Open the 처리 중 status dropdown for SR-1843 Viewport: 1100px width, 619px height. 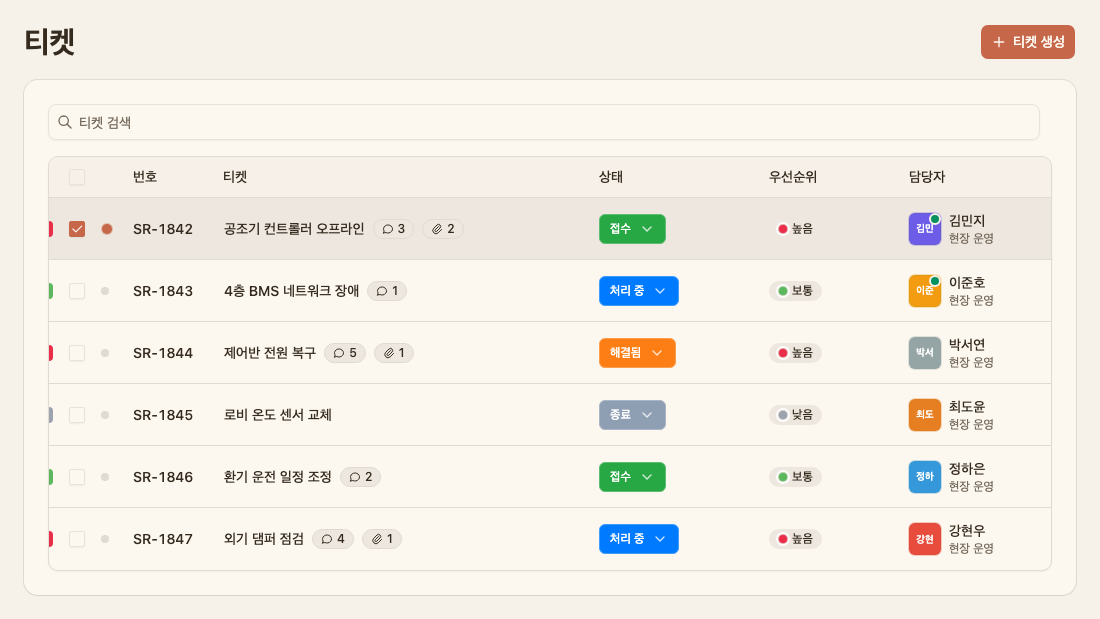[x=638, y=291]
